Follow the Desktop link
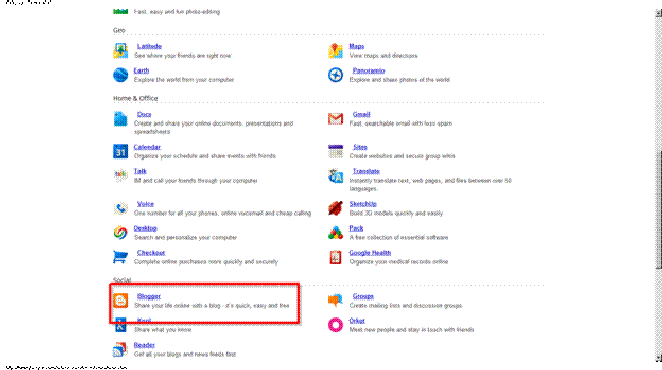662x370 pixels. tap(145, 228)
